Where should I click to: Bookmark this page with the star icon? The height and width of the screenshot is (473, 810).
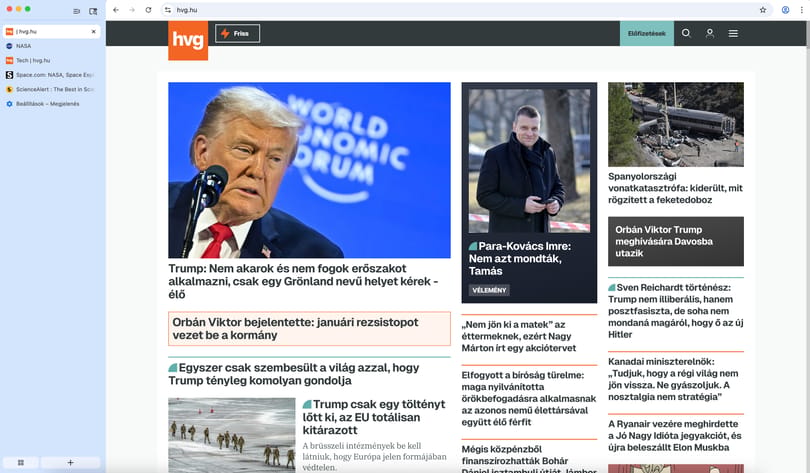[762, 10]
